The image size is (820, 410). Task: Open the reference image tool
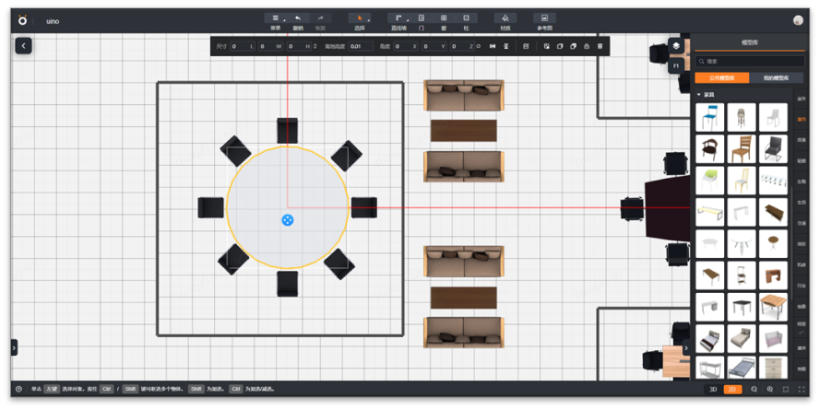coord(544,18)
